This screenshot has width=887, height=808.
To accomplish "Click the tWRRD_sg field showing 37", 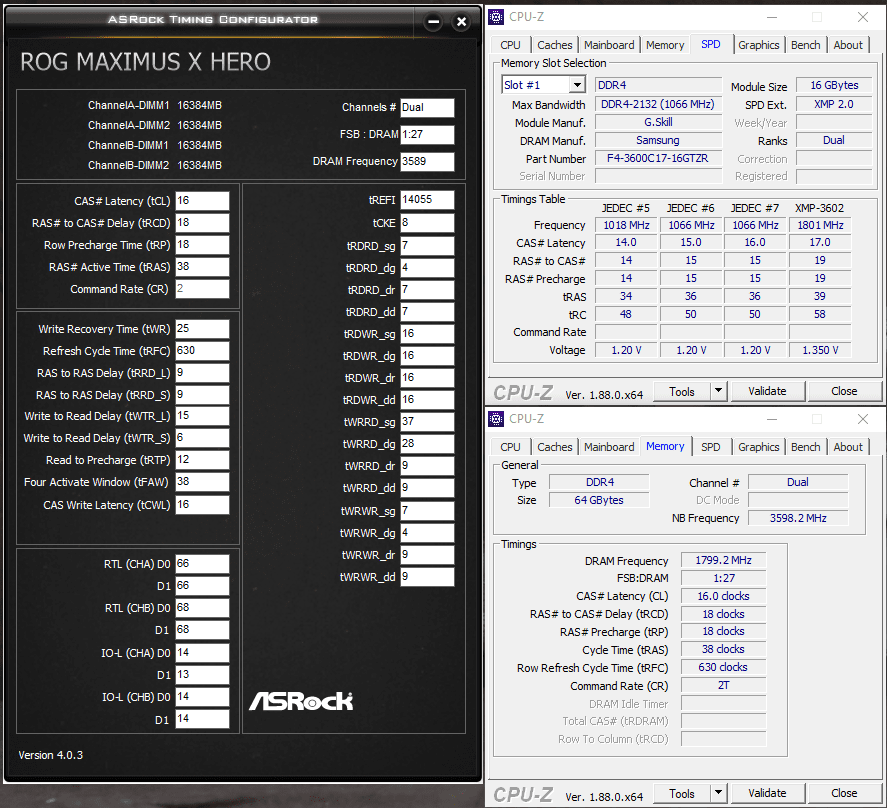I will pyautogui.click(x=427, y=422).
